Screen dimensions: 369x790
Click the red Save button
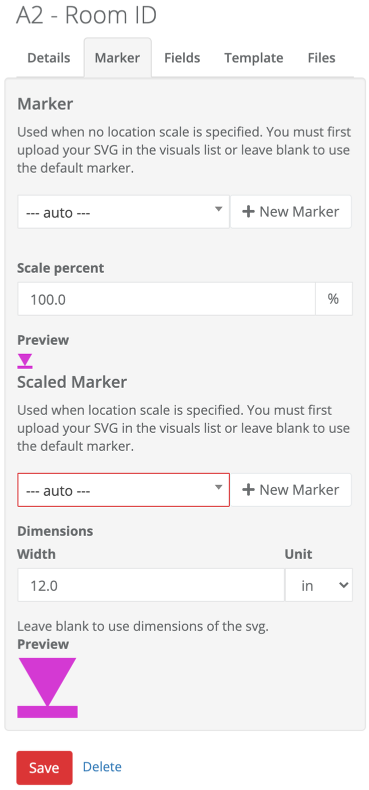[x=44, y=768]
